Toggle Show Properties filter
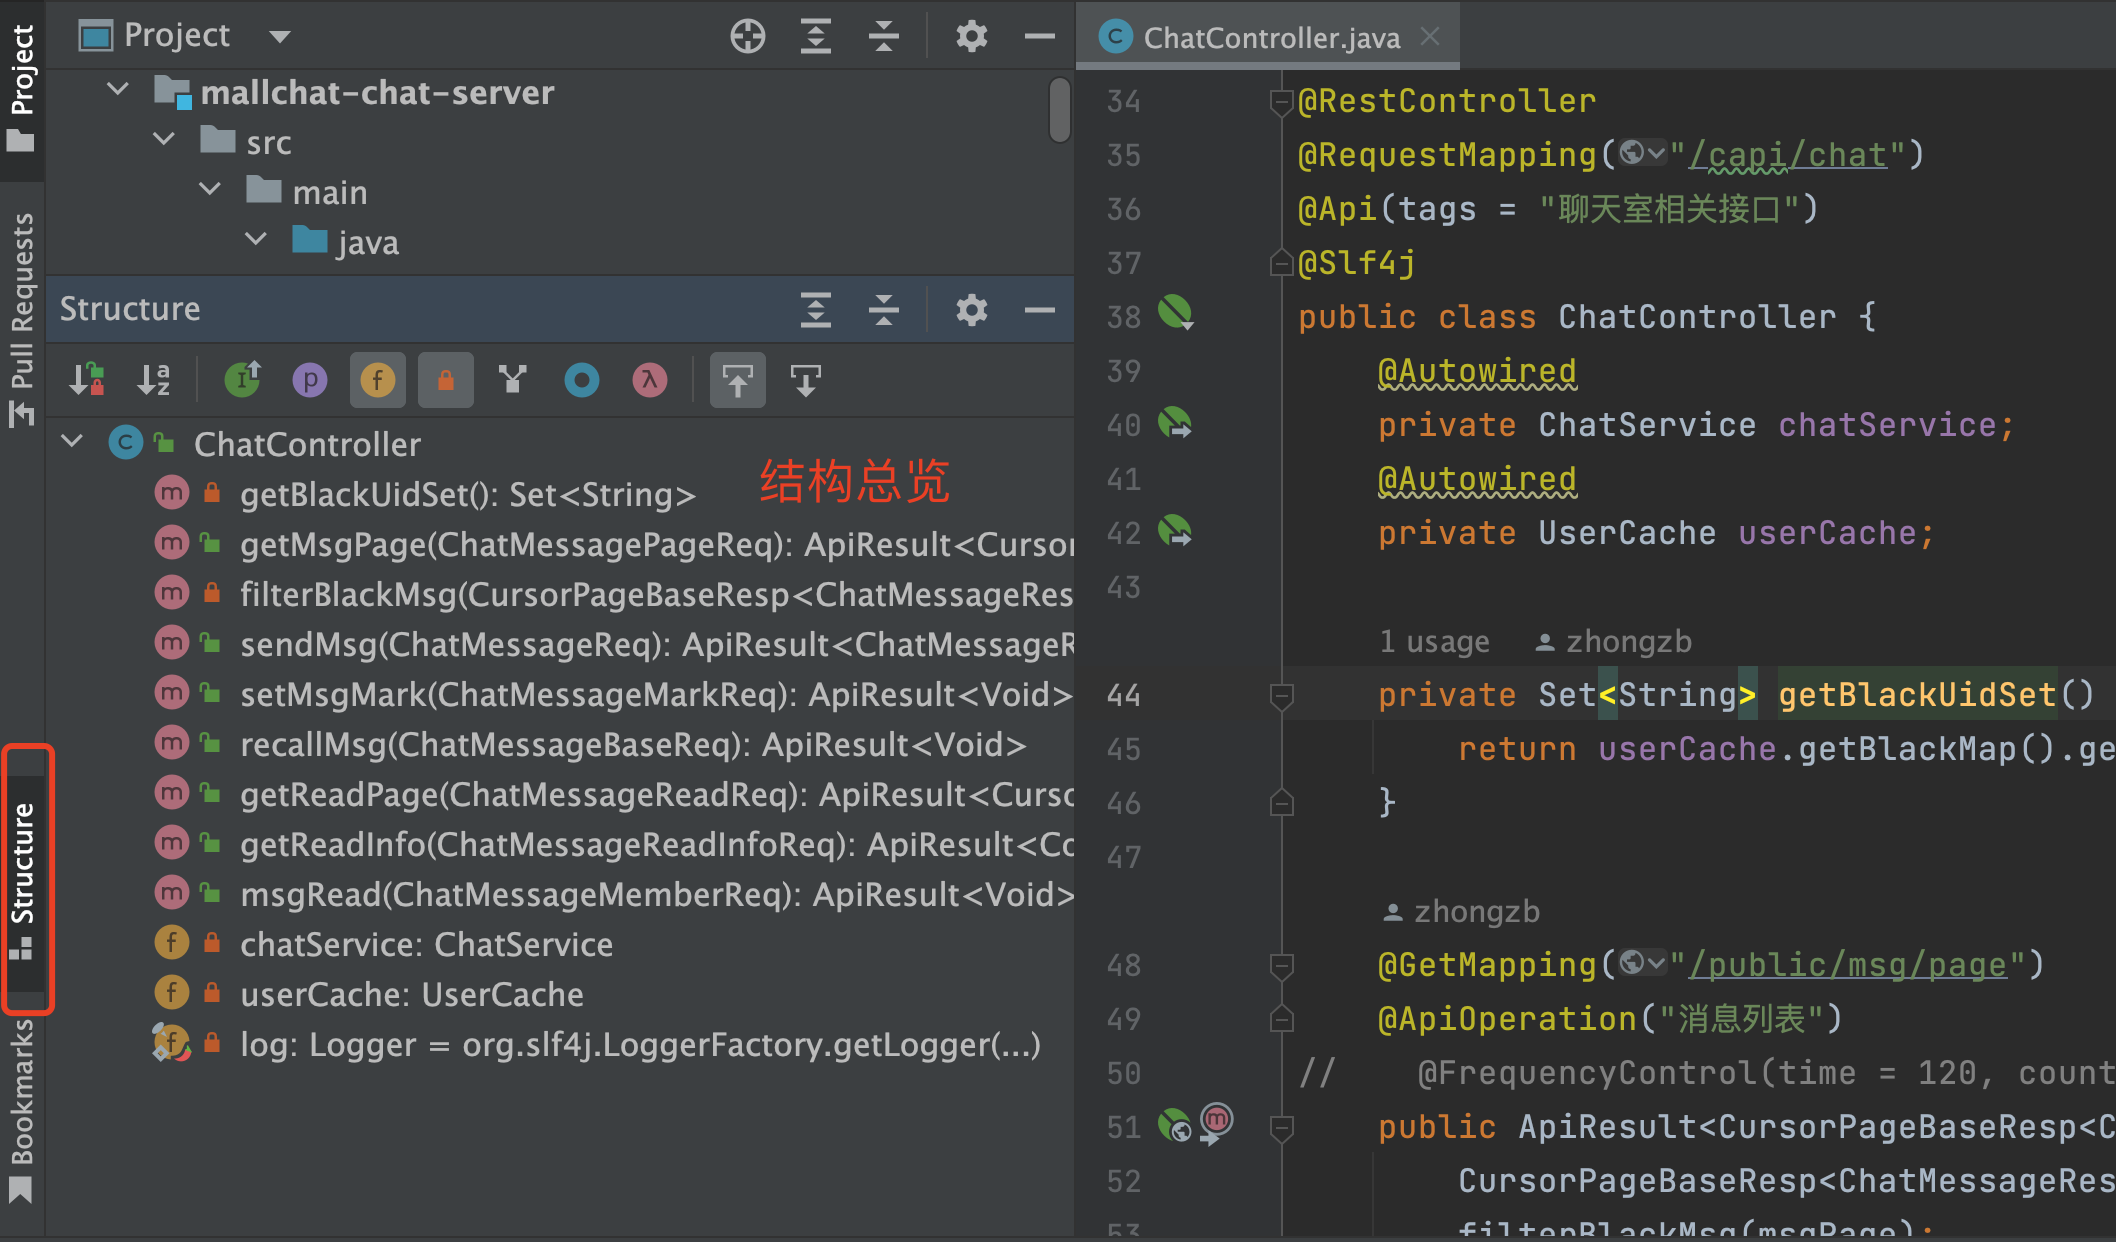The image size is (2116, 1242). (x=310, y=380)
